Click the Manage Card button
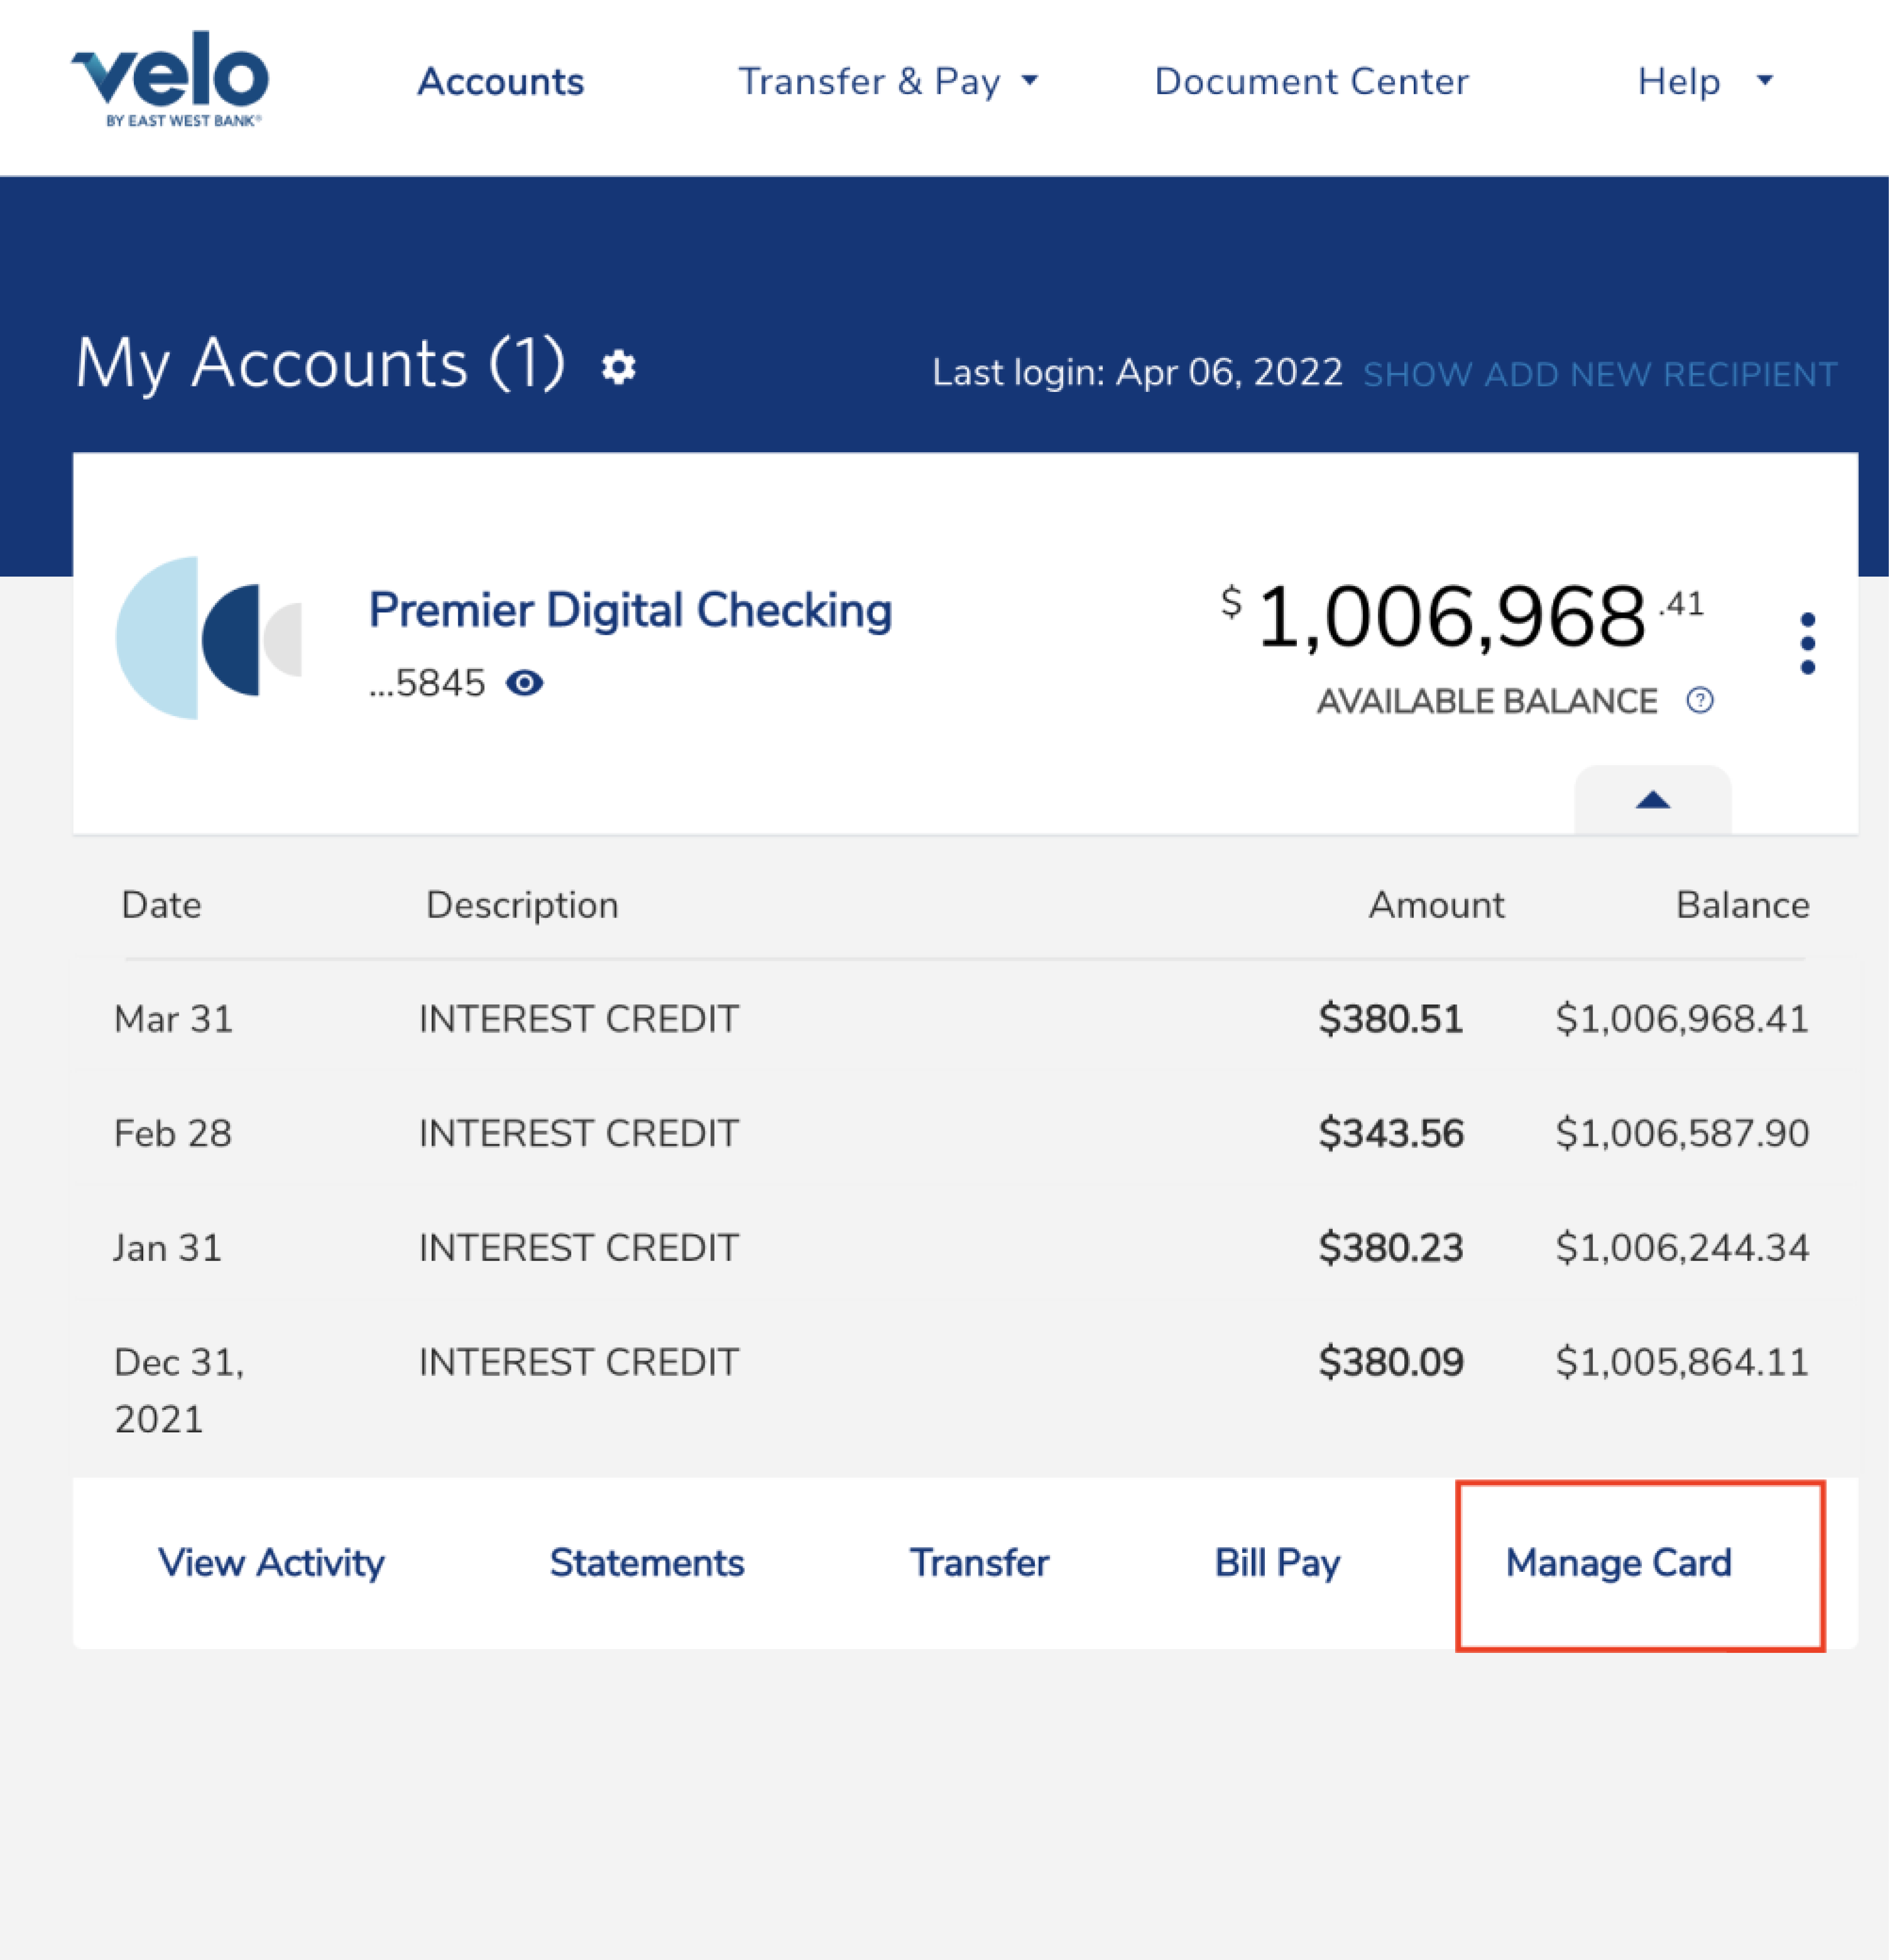 [x=1618, y=1562]
